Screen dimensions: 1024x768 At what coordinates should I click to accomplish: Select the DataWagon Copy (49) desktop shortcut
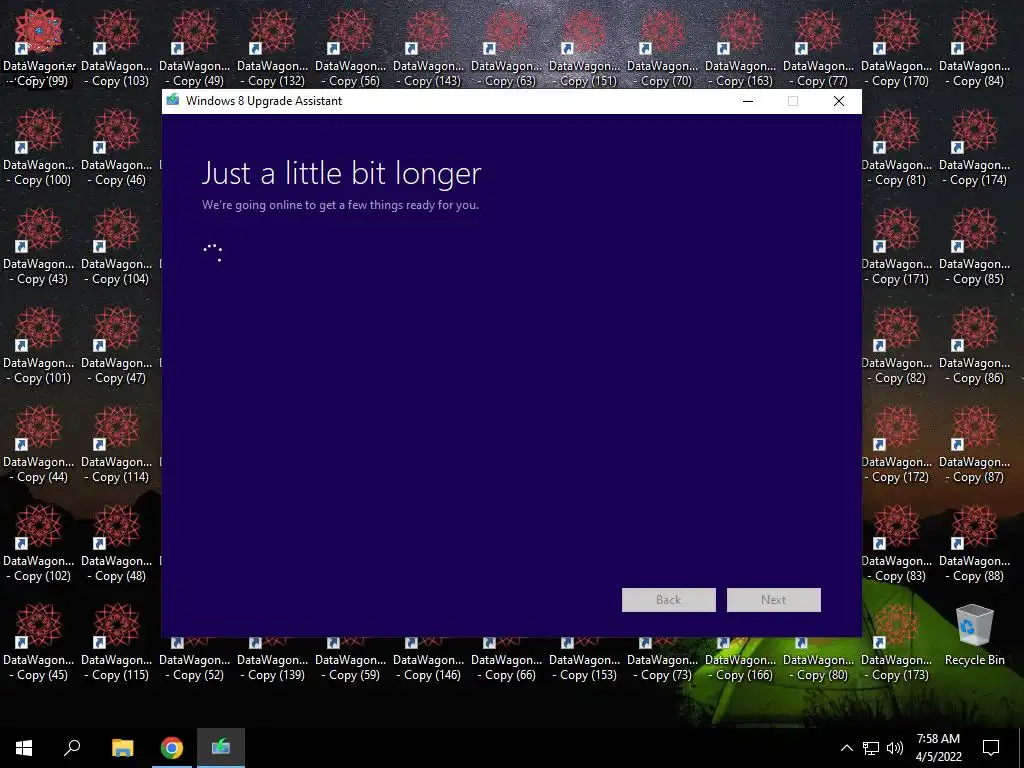click(195, 49)
